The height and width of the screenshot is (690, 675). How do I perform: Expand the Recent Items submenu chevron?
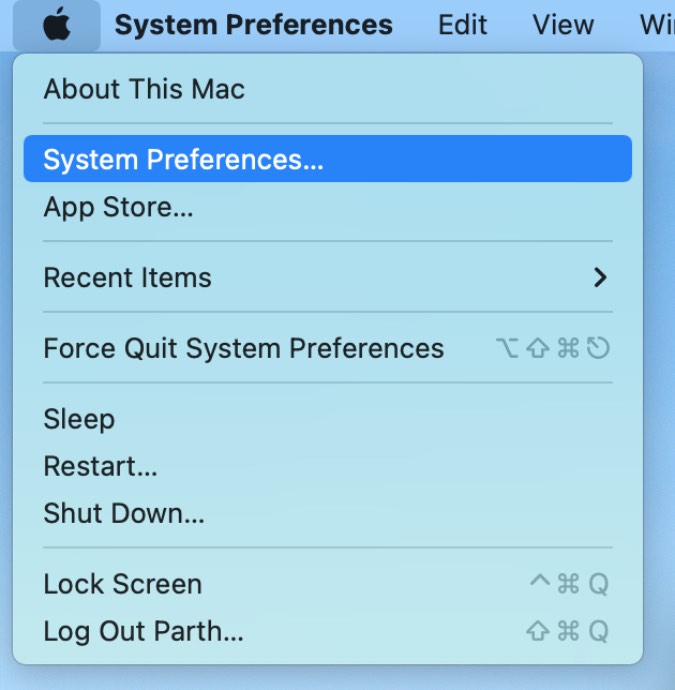click(x=600, y=277)
